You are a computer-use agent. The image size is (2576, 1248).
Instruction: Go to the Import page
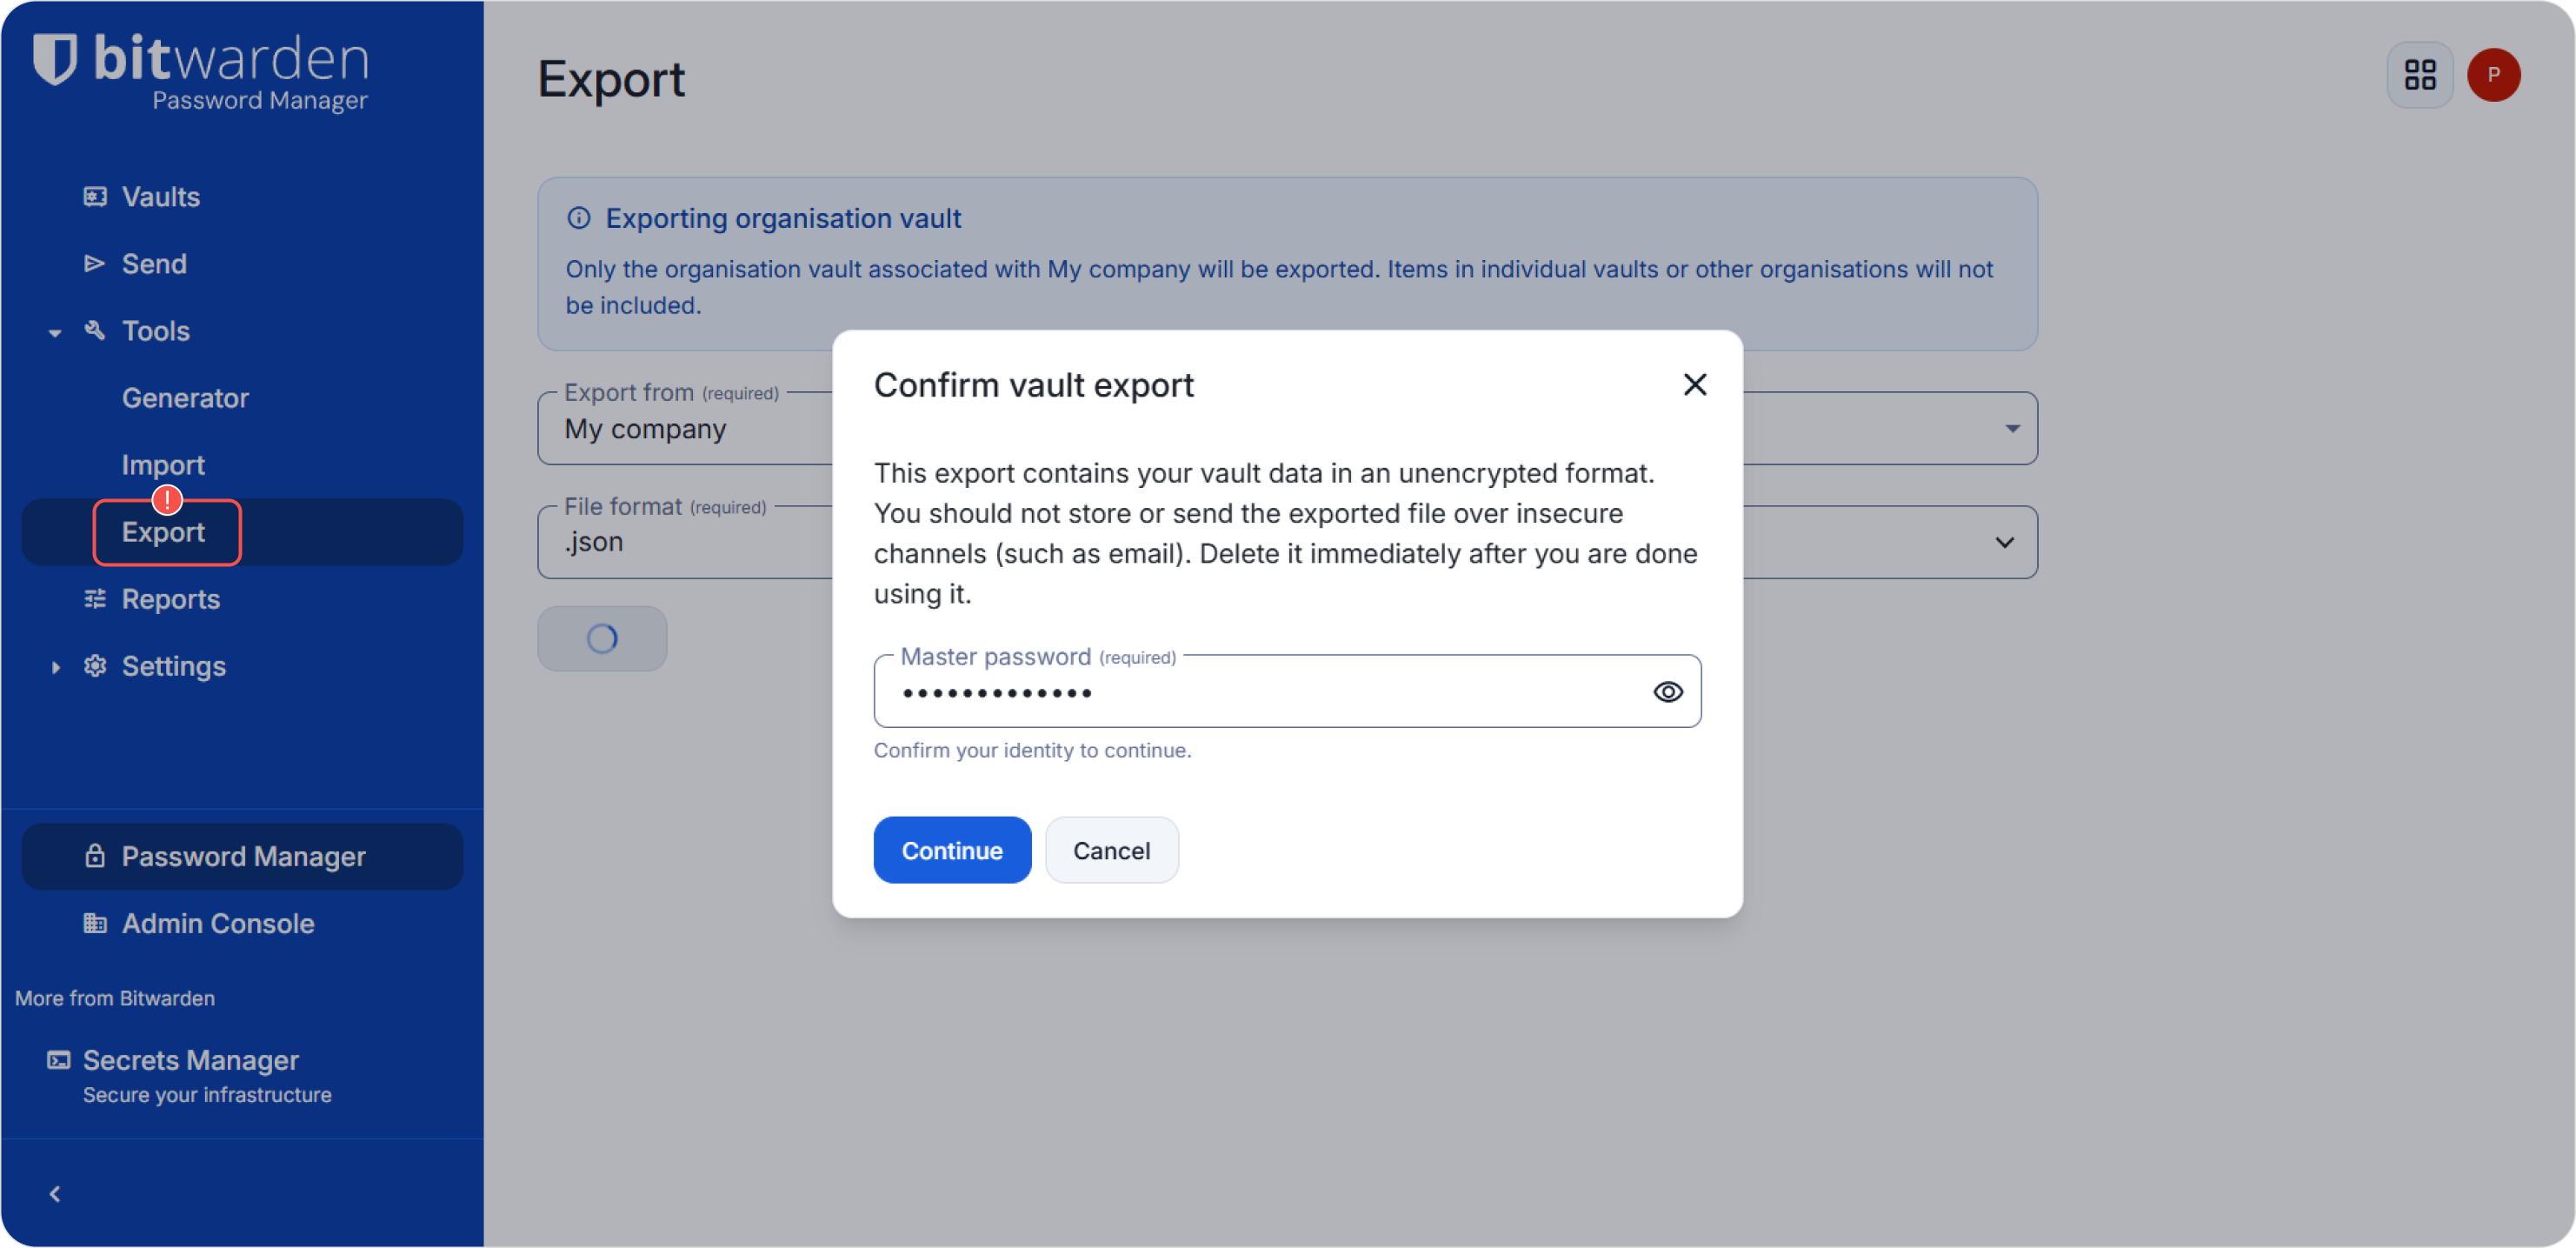(162, 464)
